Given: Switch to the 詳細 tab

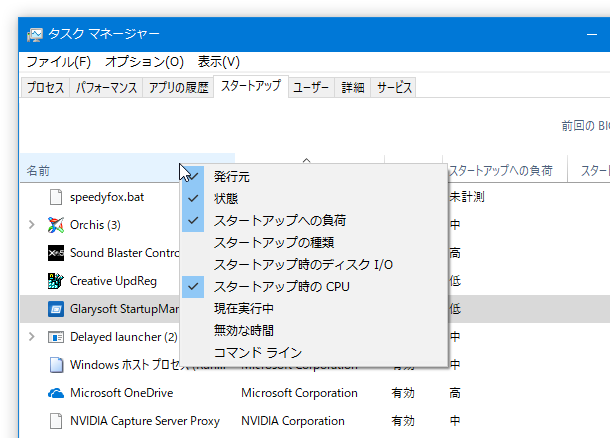Looking at the screenshot, I should point(353,87).
